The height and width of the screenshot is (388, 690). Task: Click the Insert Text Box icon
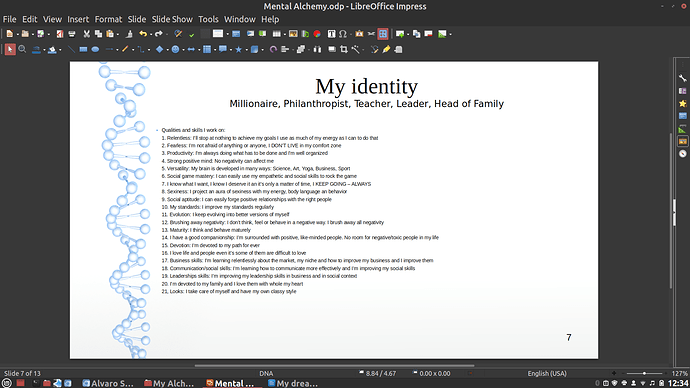(x=331, y=34)
